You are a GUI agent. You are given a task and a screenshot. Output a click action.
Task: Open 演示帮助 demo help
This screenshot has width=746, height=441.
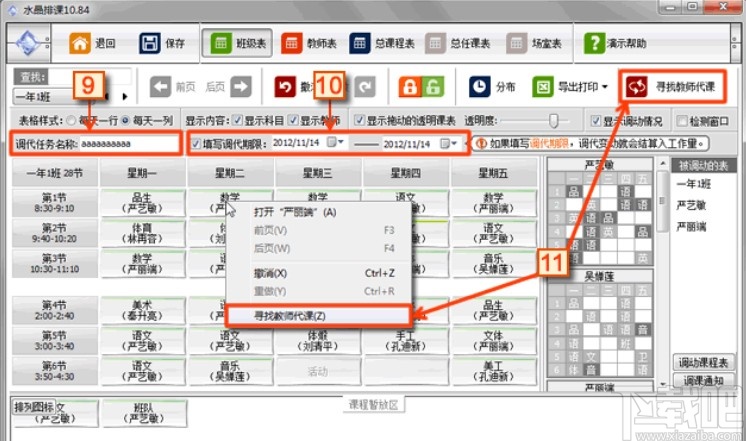tap(615, 43)
